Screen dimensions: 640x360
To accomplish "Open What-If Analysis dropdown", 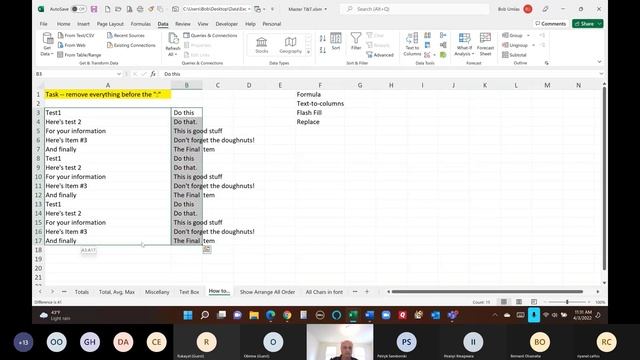I will [464, 44].
